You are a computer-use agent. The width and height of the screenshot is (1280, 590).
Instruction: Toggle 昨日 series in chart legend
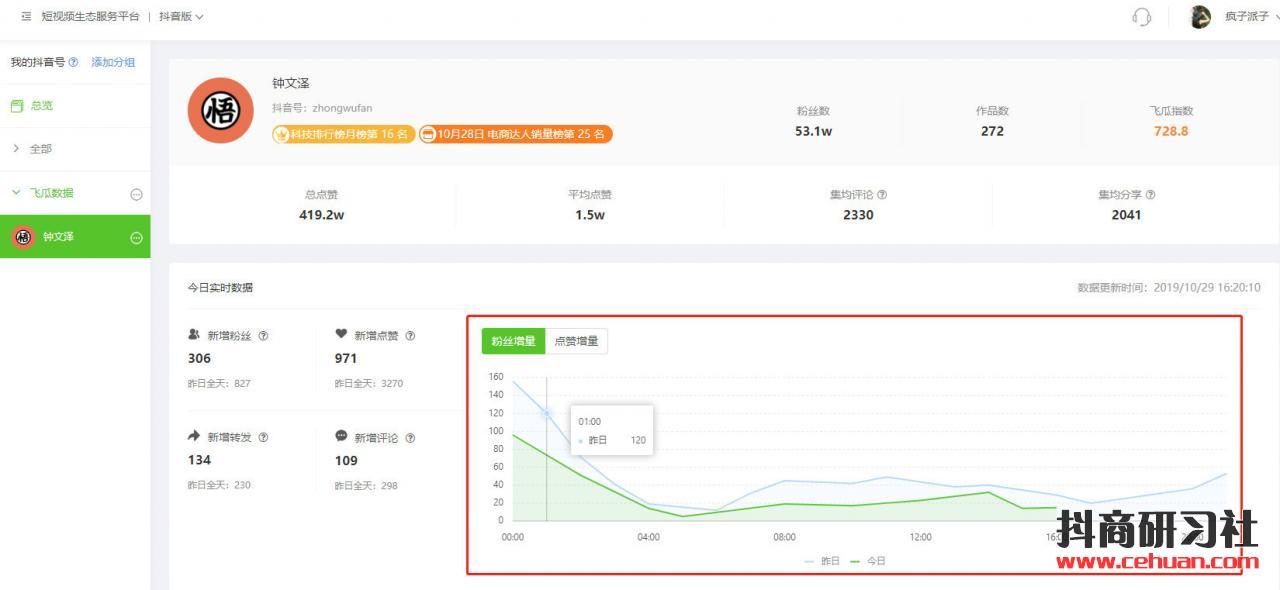pyautogui.click(x=821, y=561)
